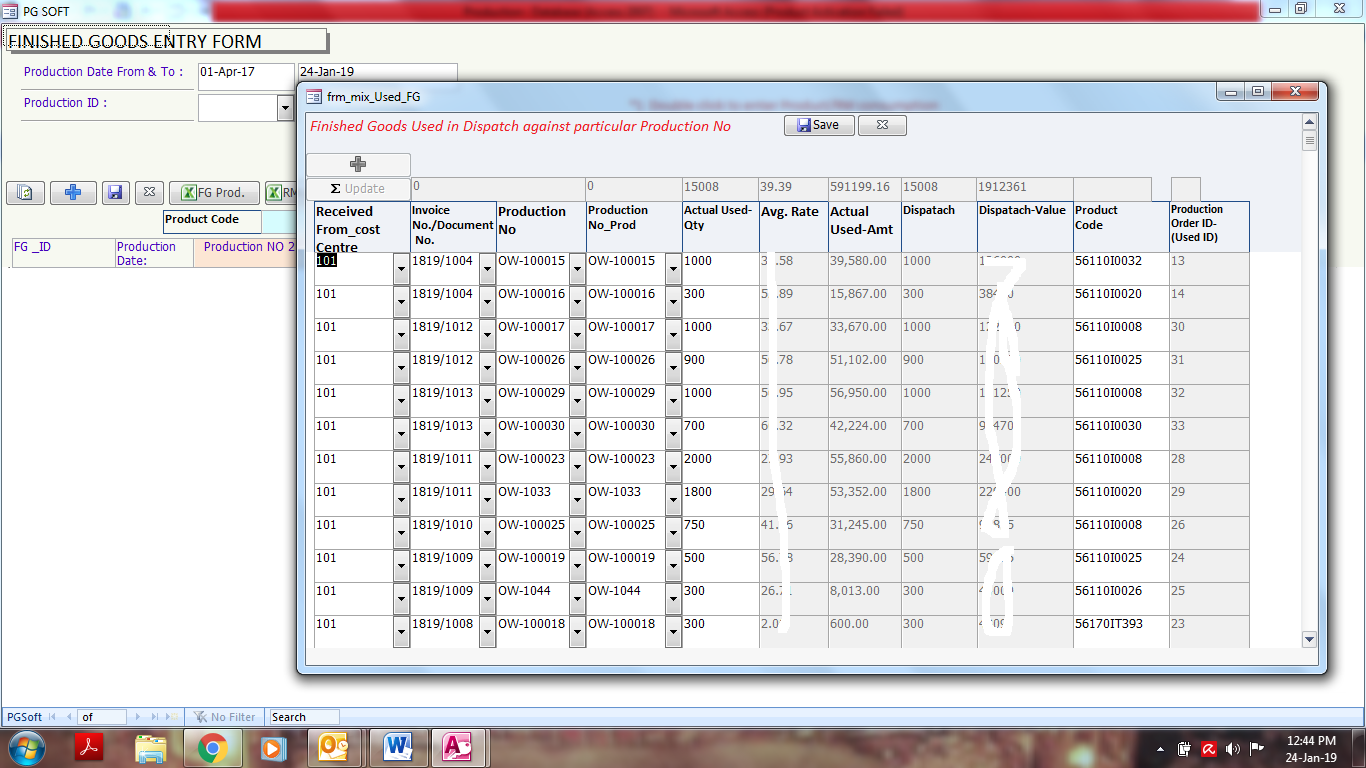Click the Search box in navigation bar
The width and height of the screenshot is (1366, 768).
pos(304,717)
